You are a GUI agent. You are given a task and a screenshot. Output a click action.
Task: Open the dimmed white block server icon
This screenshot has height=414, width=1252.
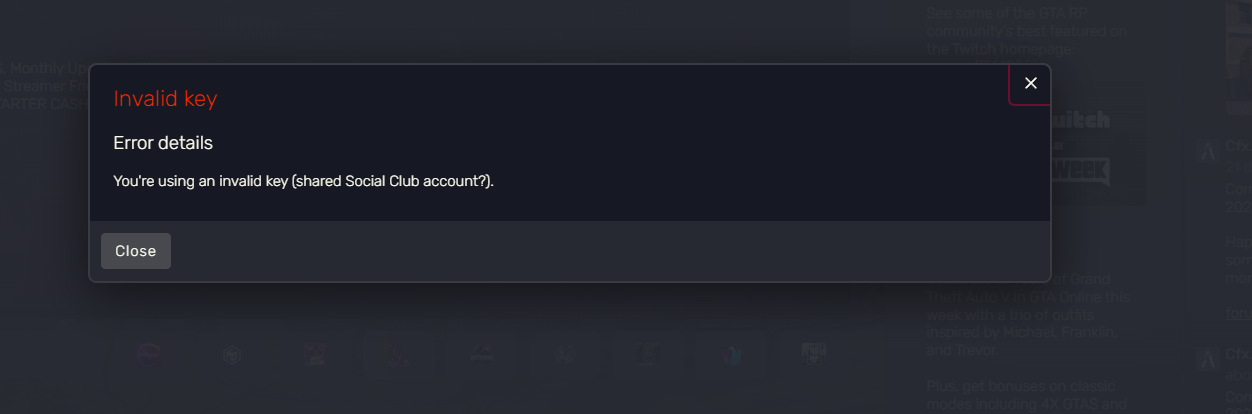point(814,354)
